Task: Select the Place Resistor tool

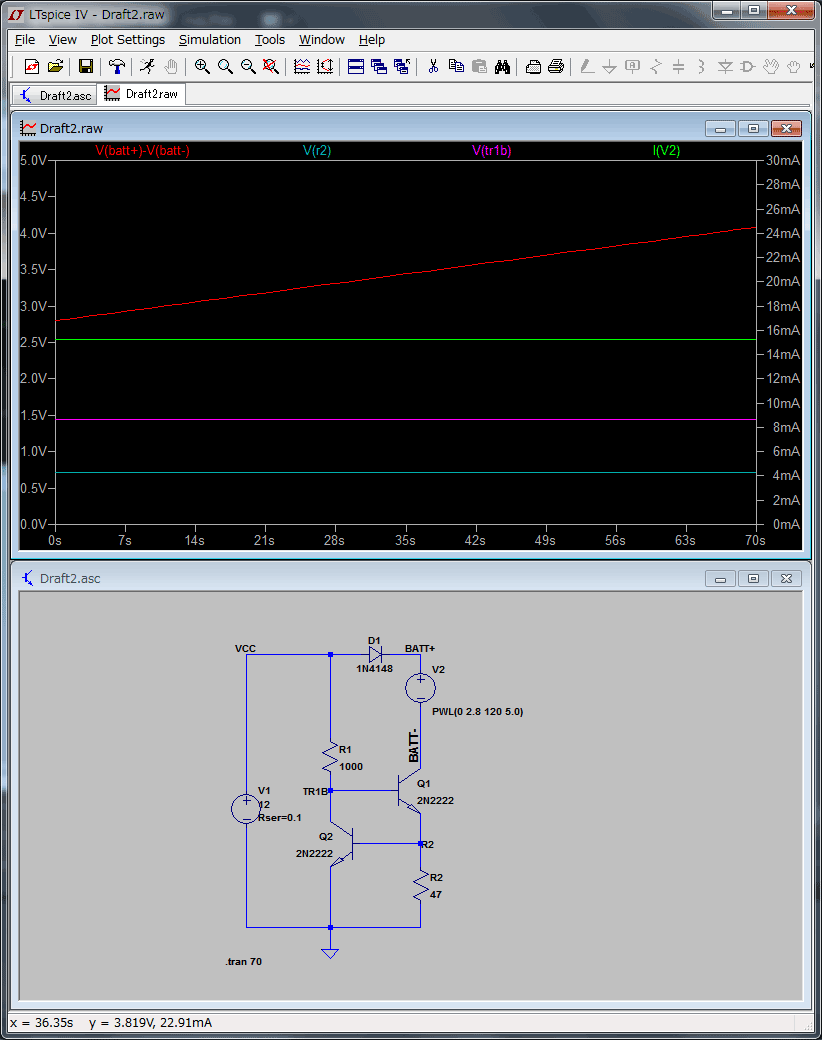Action: 655,66
